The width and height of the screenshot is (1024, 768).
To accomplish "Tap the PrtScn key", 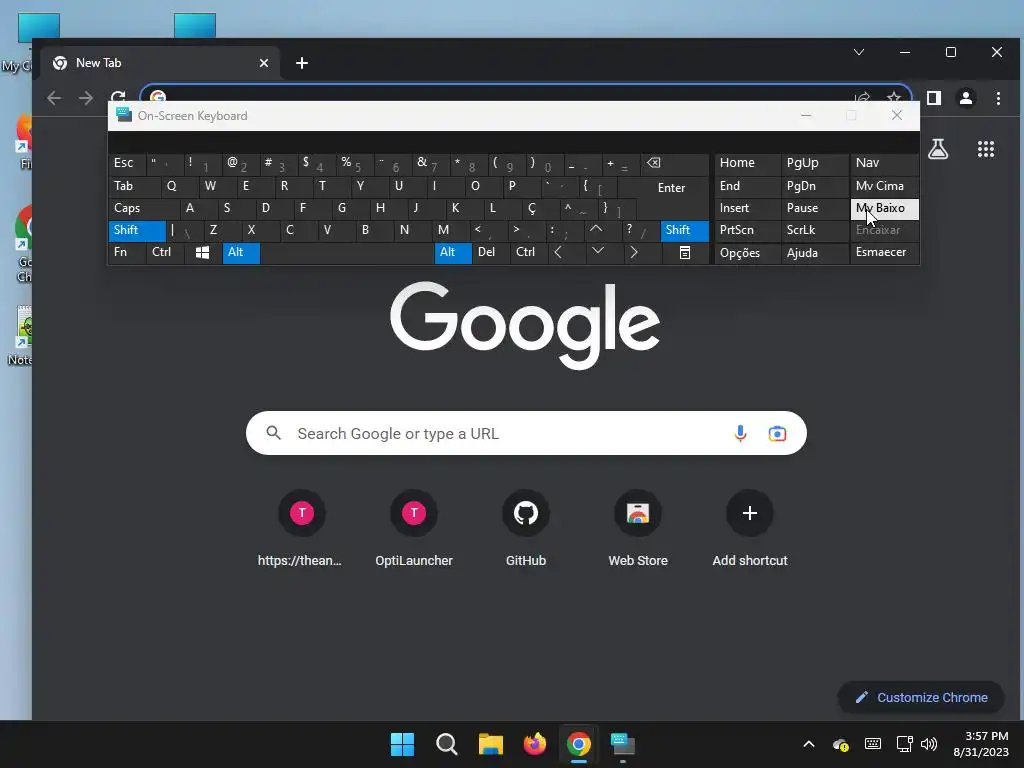I will click(x=747, y=231).
